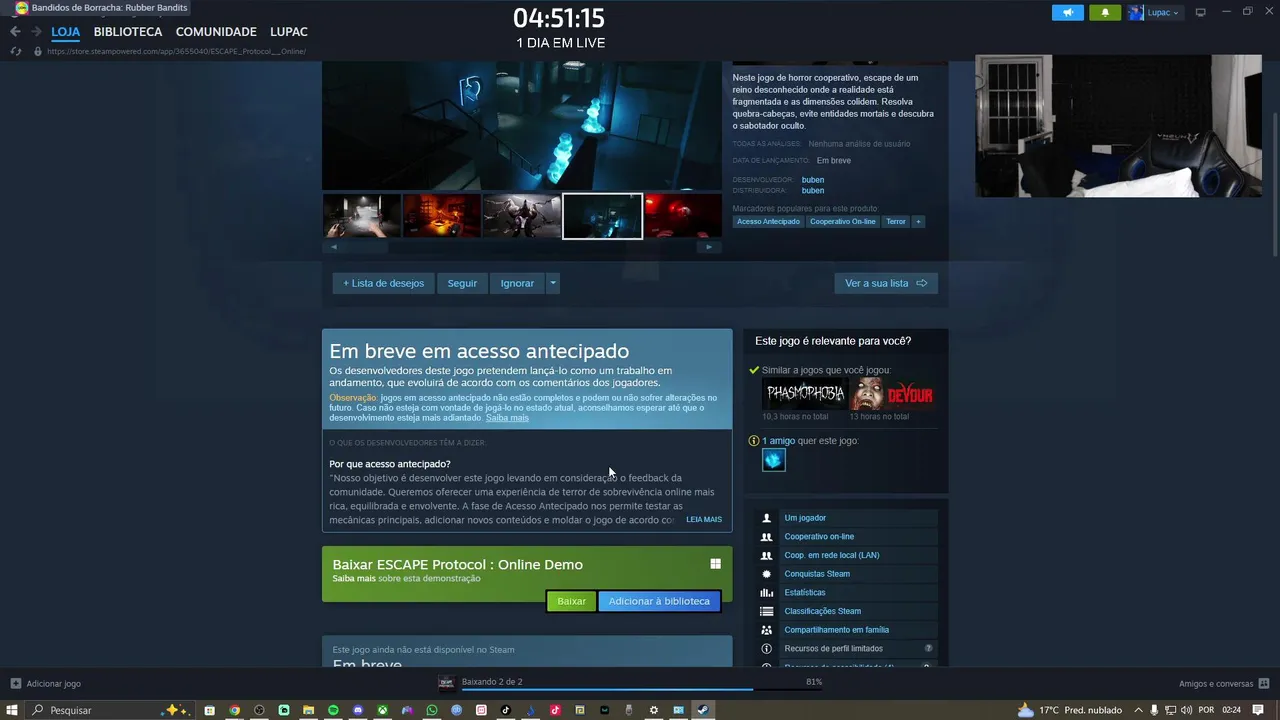Click the Acesso Antecipado tag

[x=768, y=221]
